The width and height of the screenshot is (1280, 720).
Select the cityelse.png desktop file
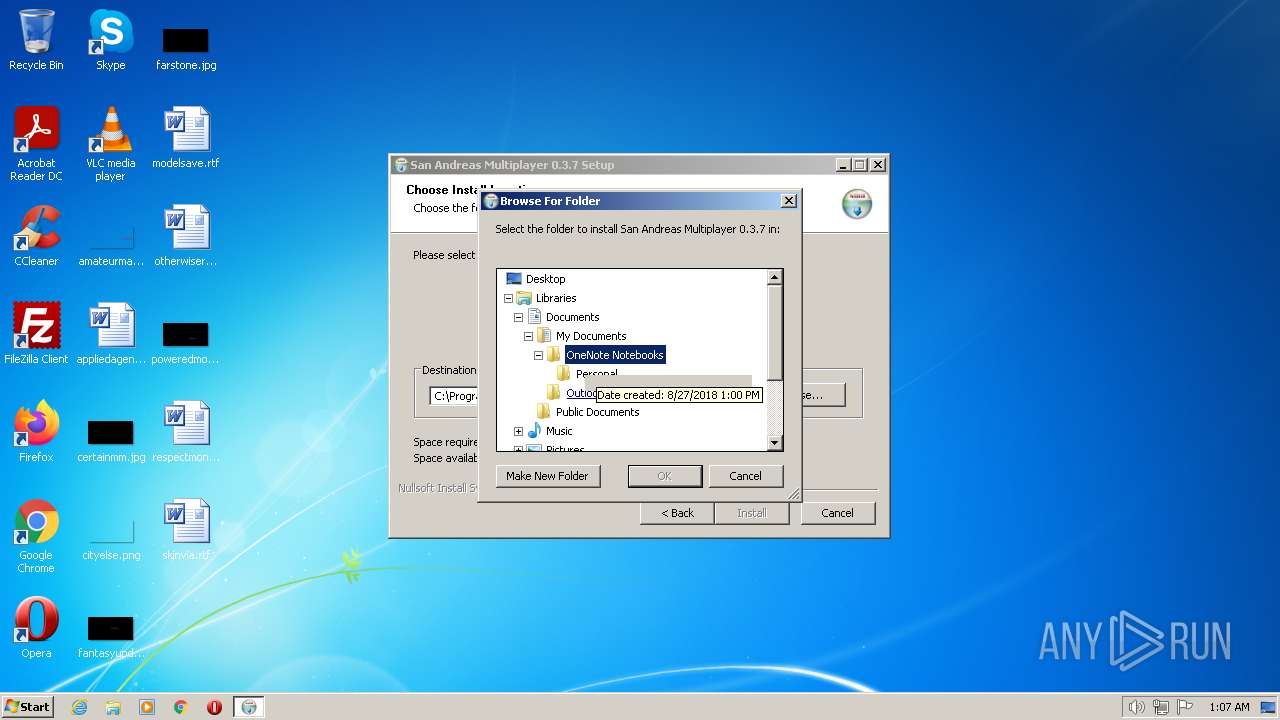click(x=111, y=538)
